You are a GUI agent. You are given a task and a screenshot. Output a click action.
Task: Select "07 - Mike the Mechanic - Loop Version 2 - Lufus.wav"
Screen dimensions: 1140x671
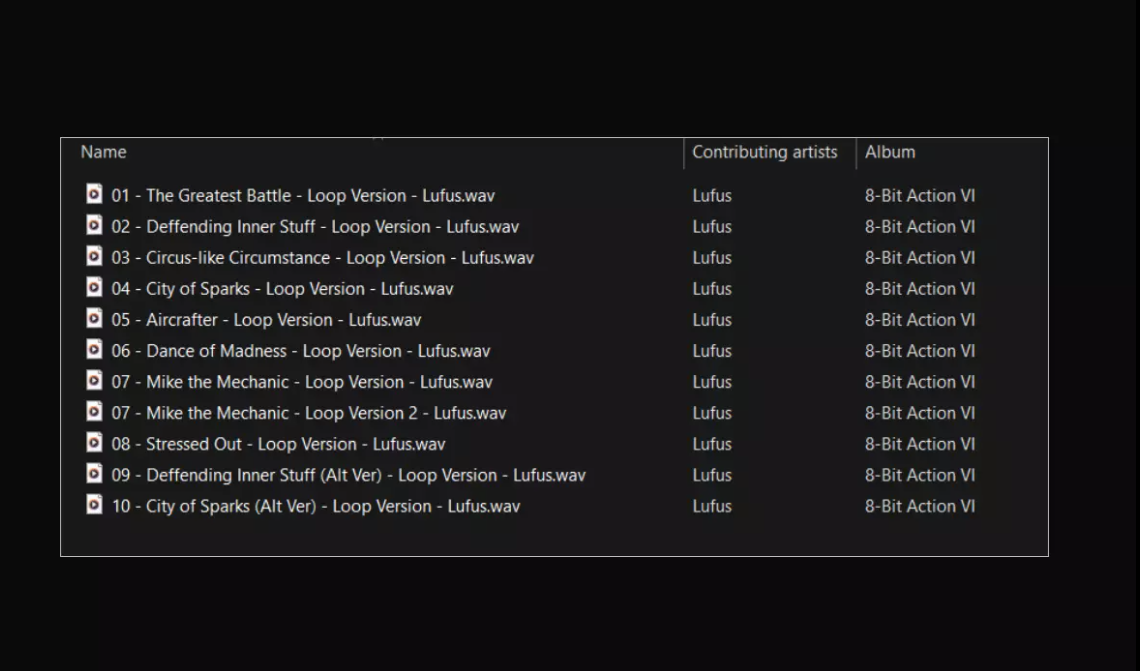click(x=308, y=414)
